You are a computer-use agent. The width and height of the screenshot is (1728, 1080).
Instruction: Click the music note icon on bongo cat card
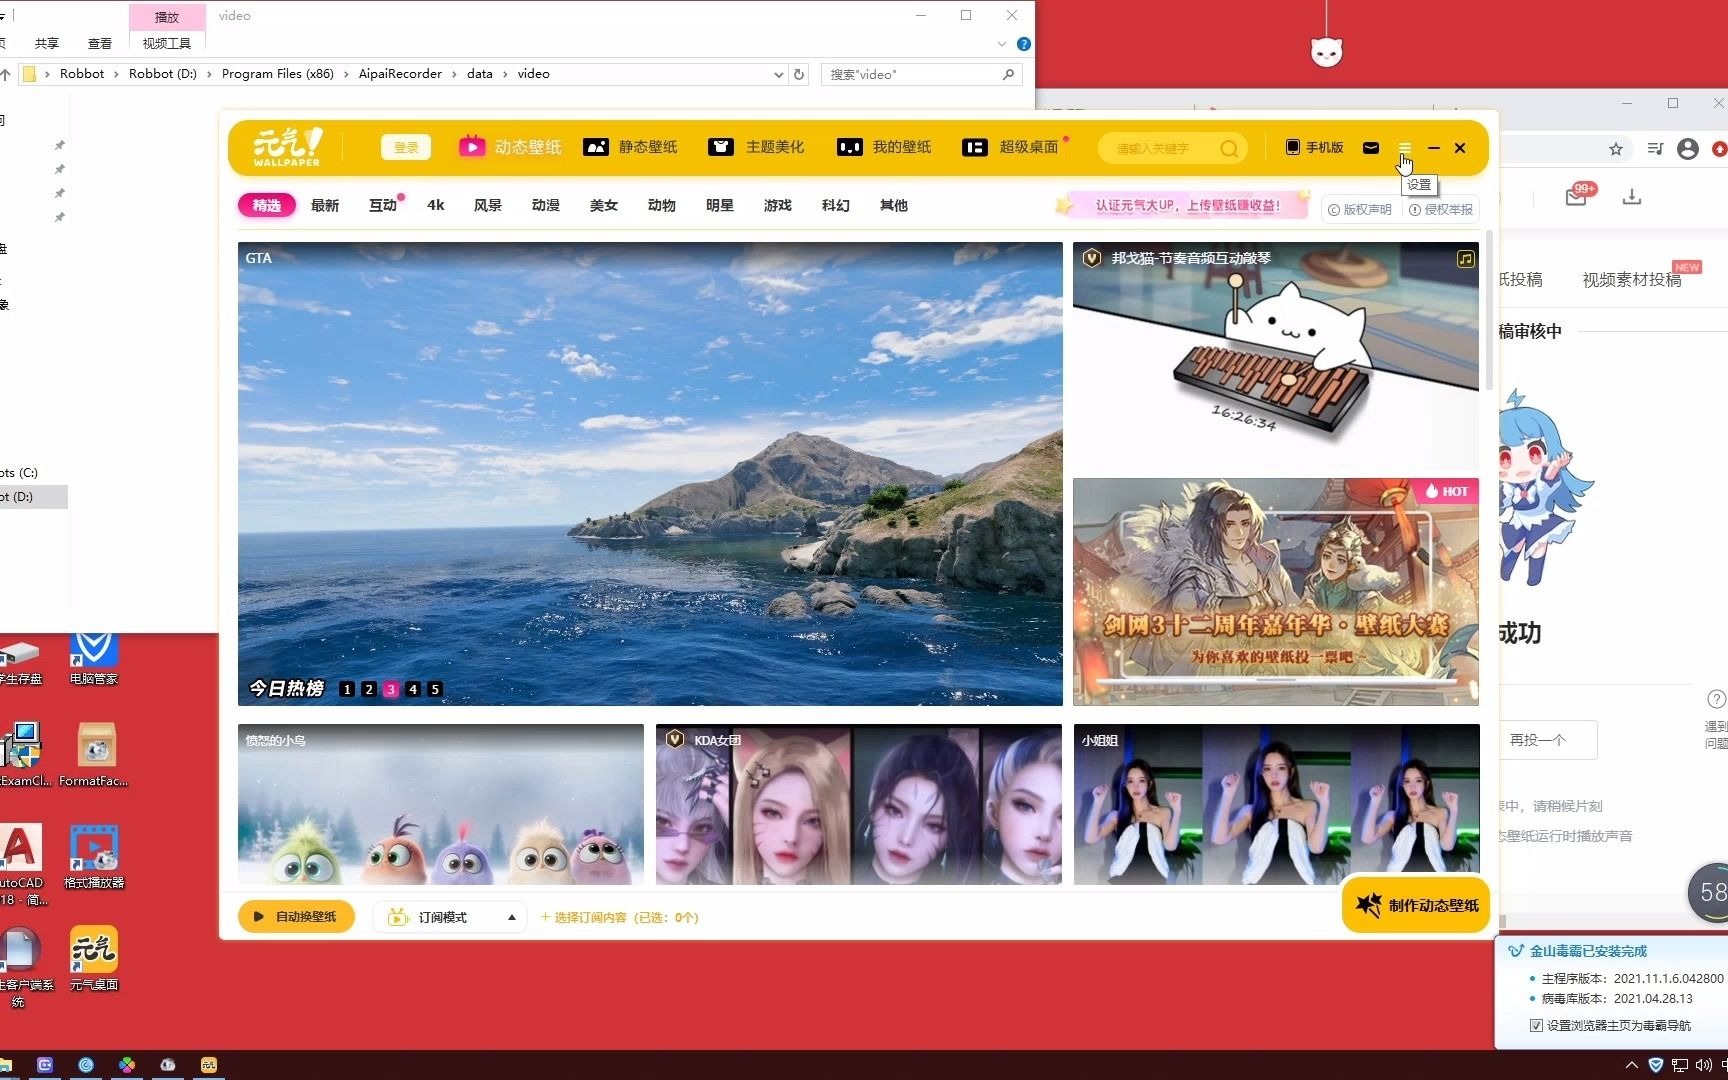tap(1465, 259)
